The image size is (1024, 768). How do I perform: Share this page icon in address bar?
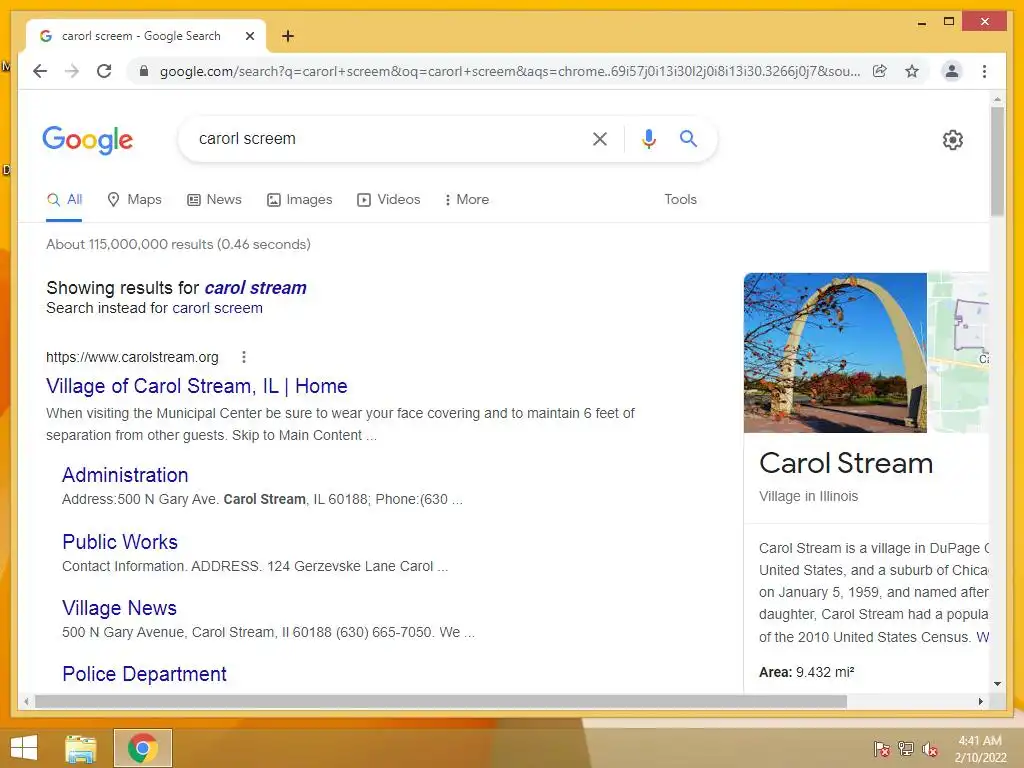[880, 71]
